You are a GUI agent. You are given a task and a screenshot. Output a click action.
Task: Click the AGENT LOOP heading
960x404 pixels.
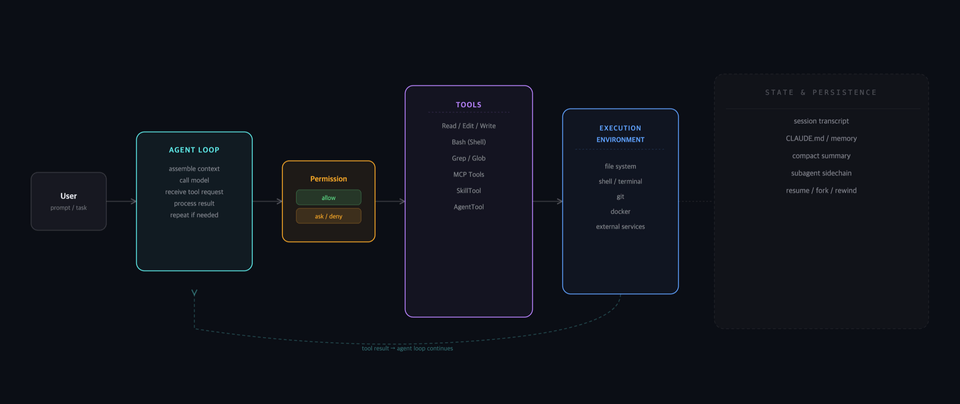[194, 150]
